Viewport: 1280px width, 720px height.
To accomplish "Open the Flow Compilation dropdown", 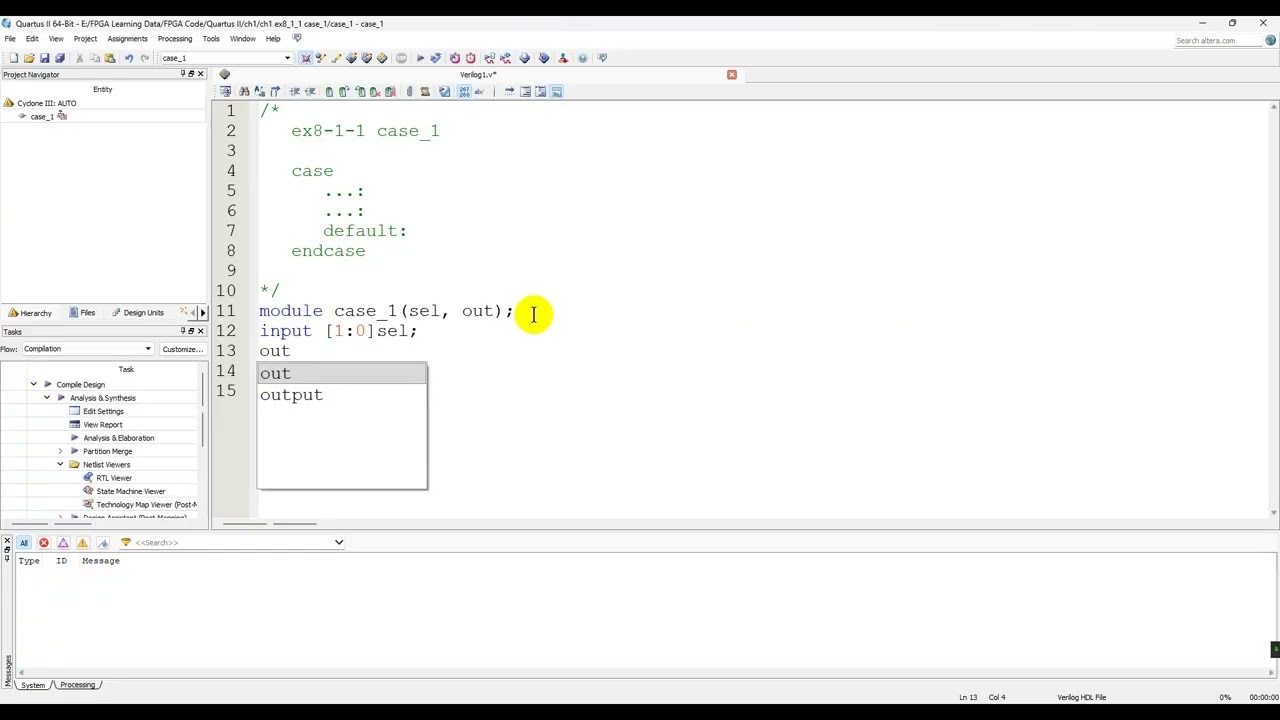I will 148,349.
